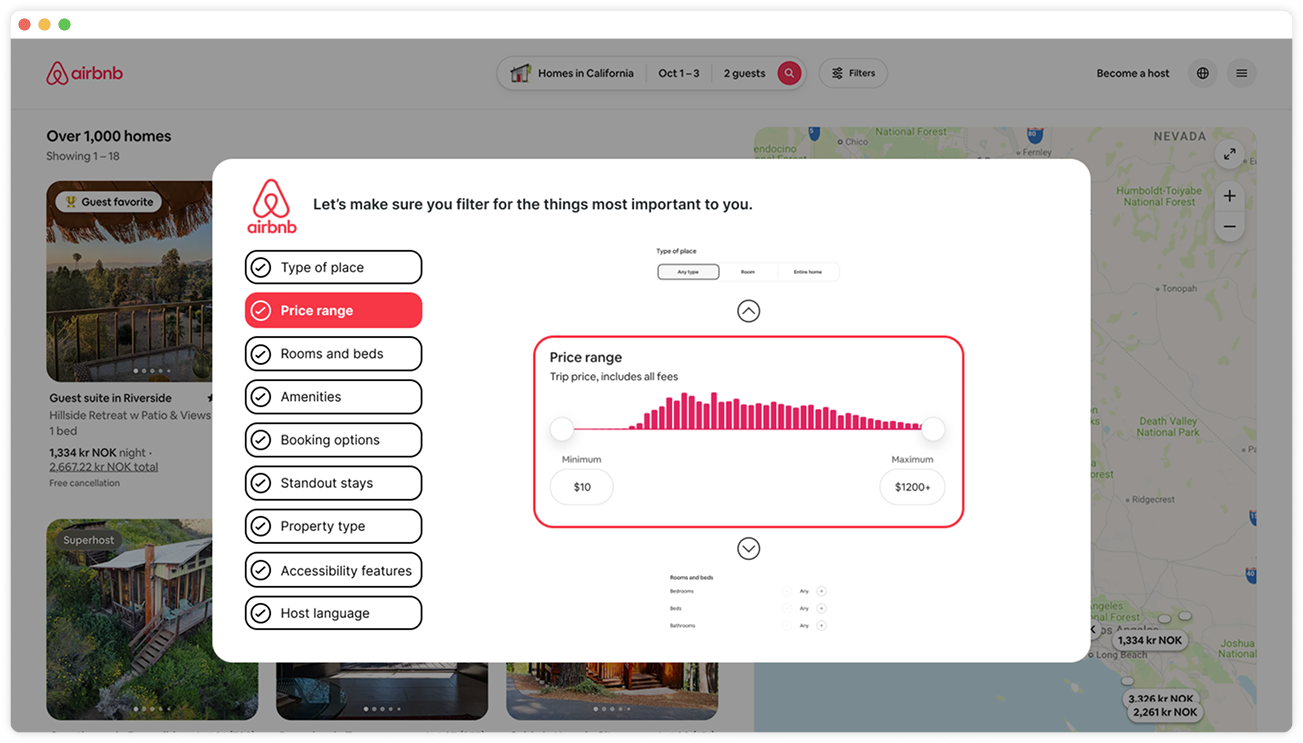The image size is (1303, 743).
Task: Click the Oct 1 – 3 dates field
Action: point(679,73)
